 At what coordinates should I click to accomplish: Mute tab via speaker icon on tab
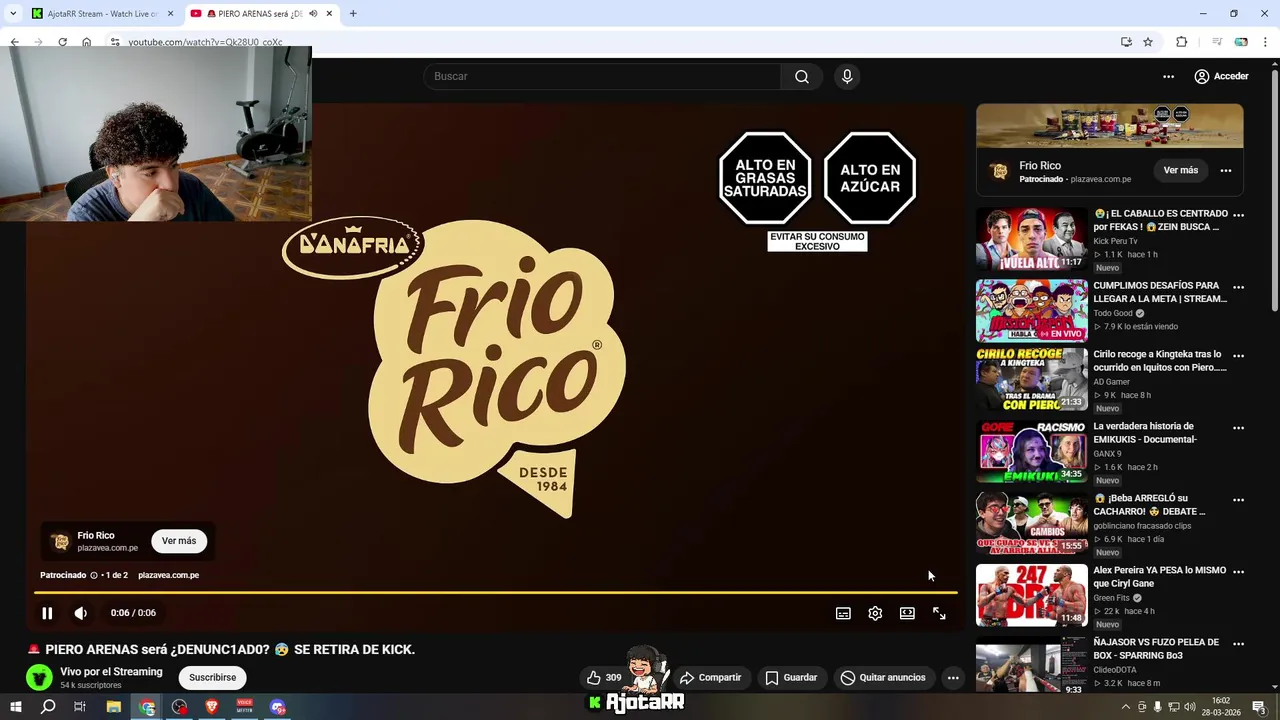[x=313, y=14]
